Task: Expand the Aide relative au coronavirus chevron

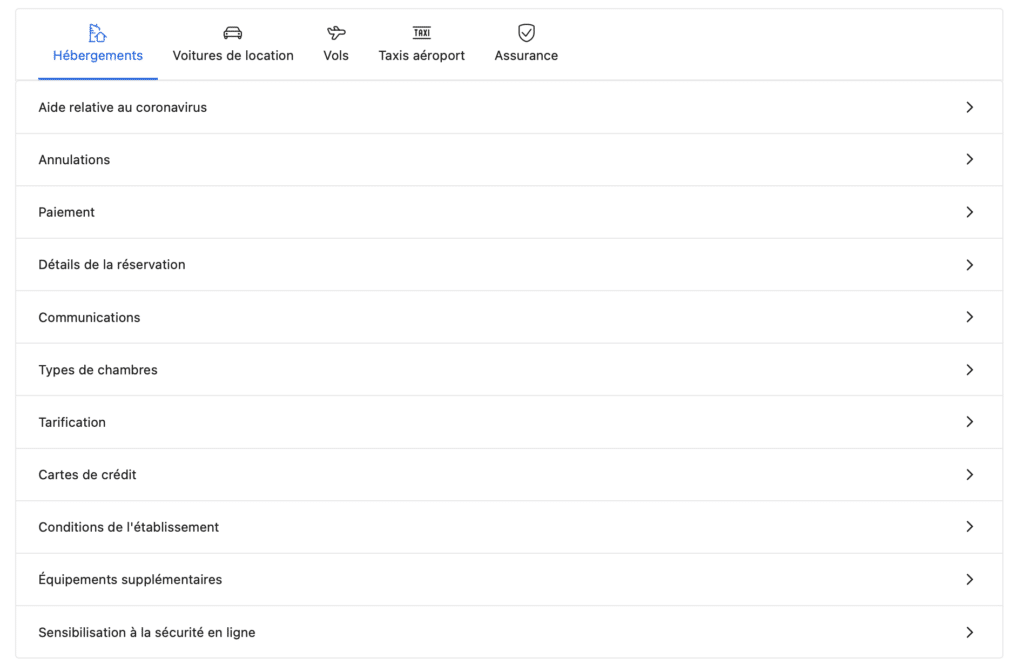Action: (x=969, y=107)
